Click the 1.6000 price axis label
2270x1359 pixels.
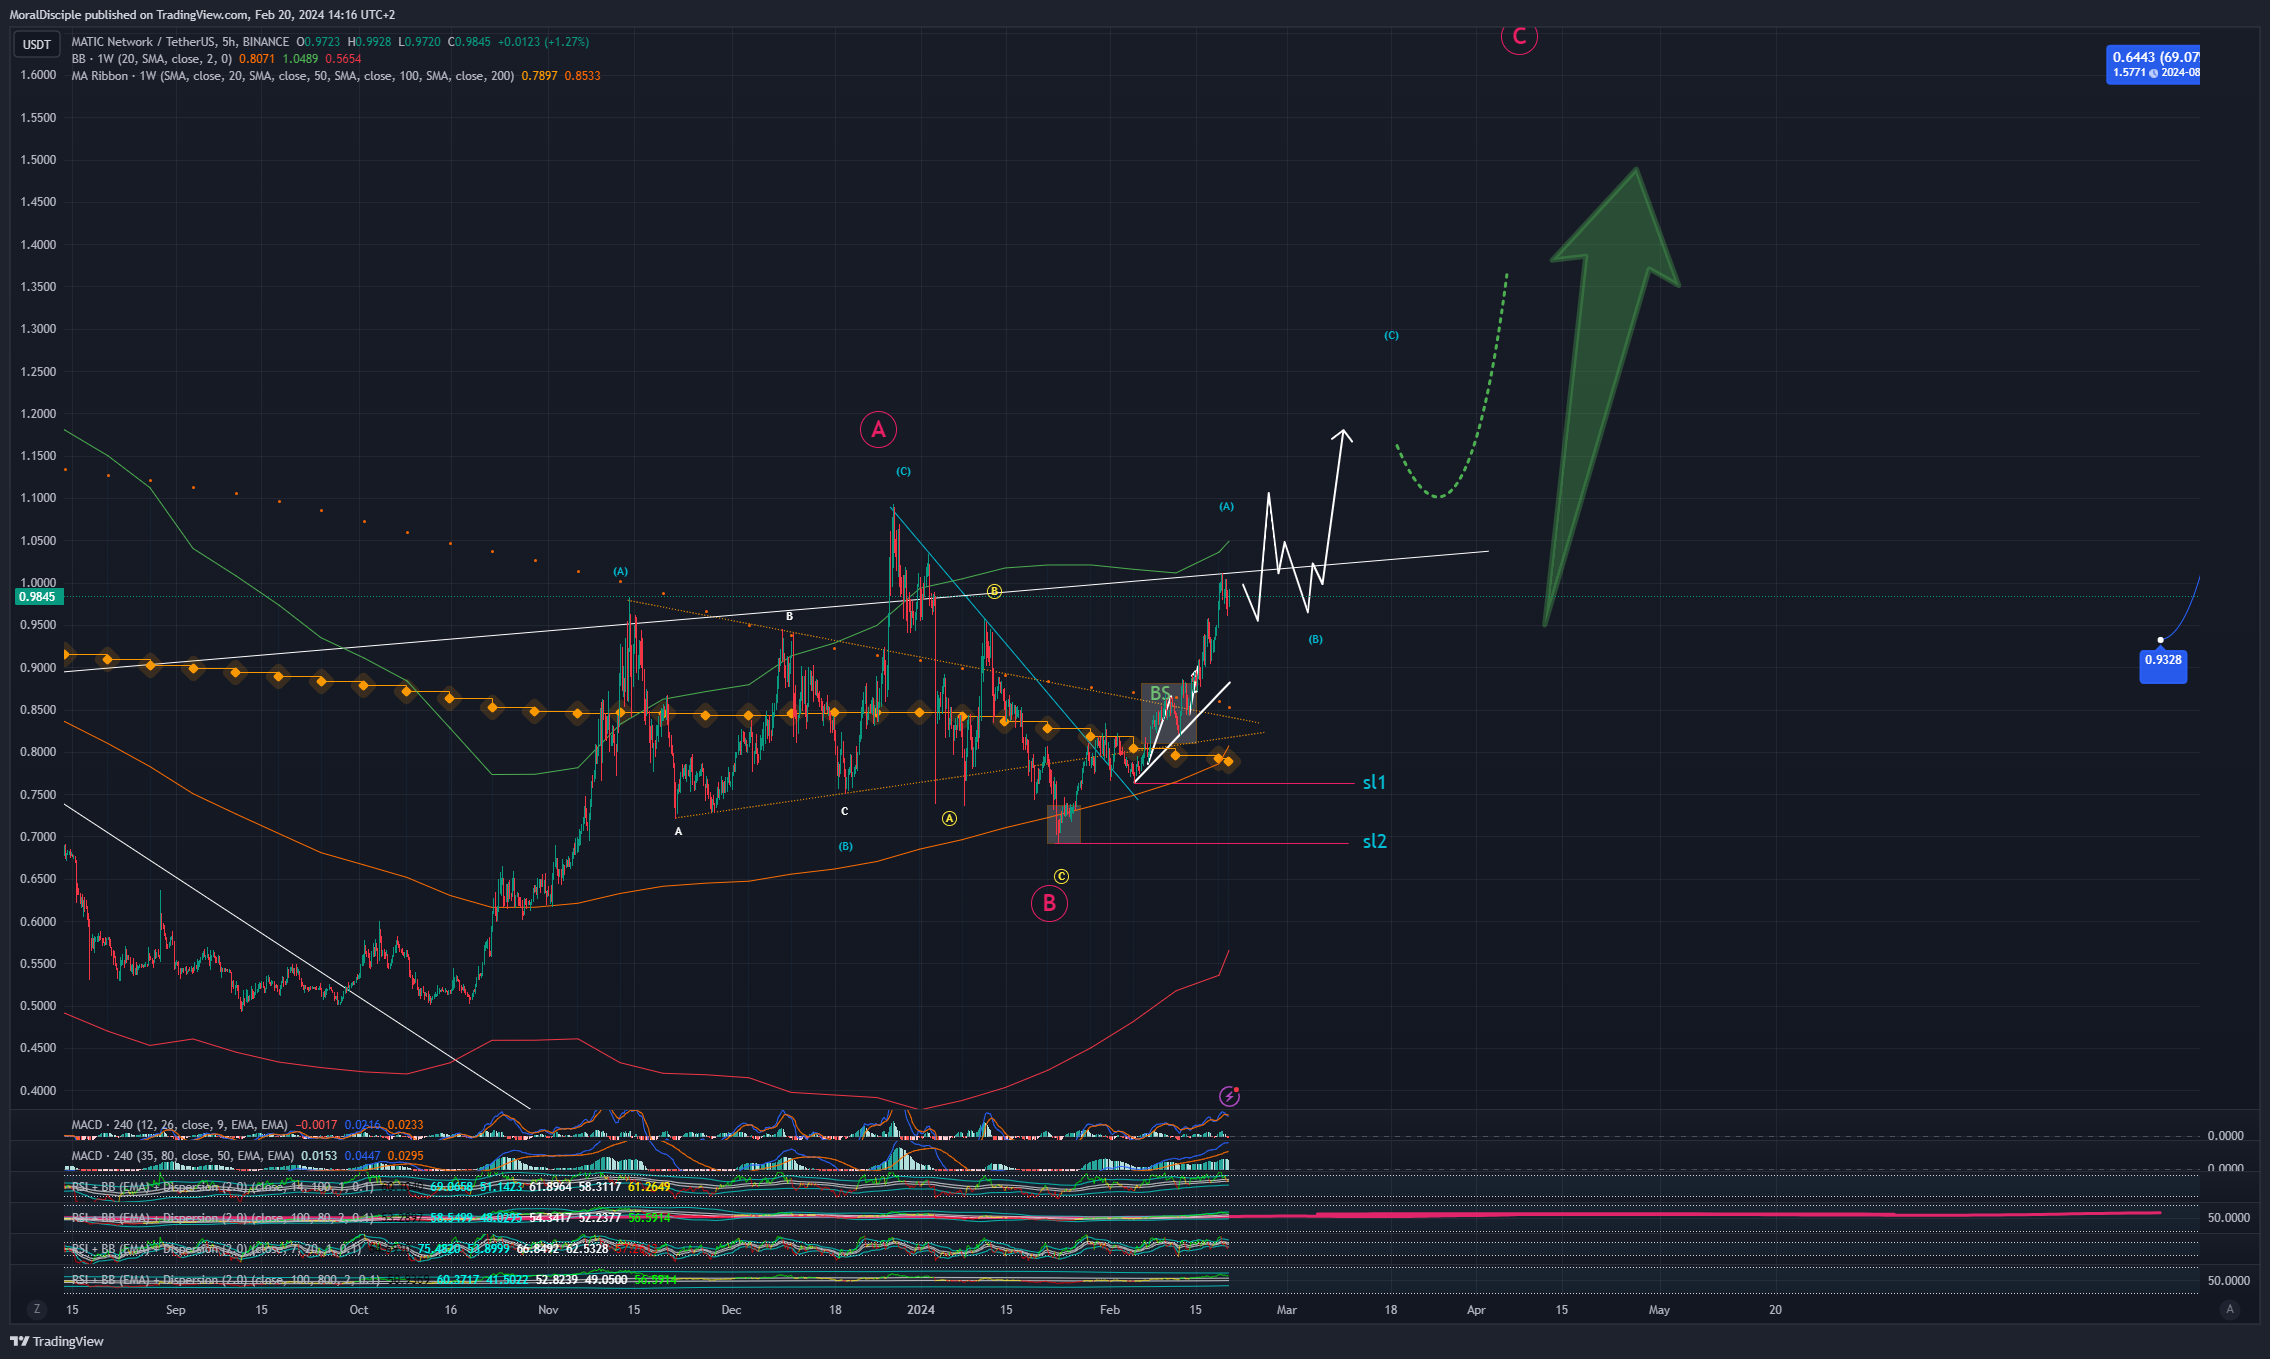38,75
